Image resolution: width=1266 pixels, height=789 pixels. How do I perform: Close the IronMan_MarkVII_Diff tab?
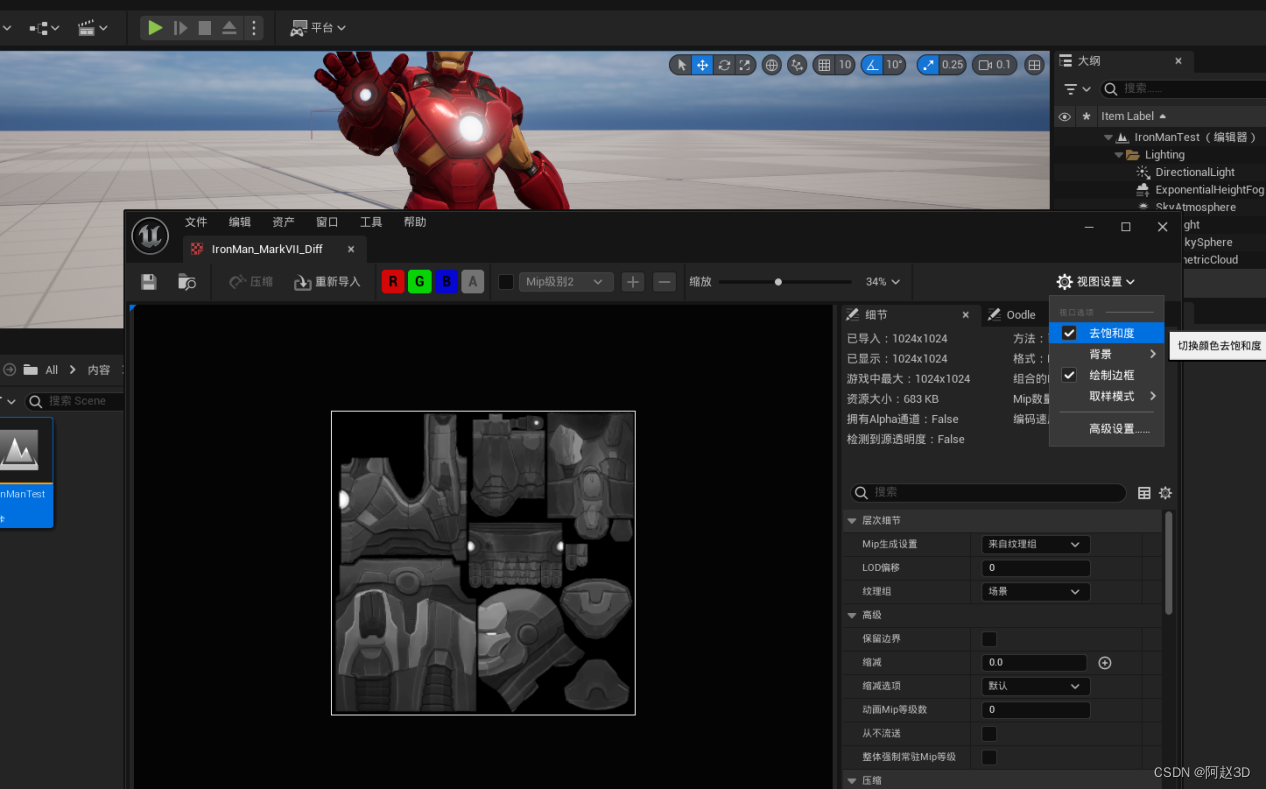(x=351, y=249)
